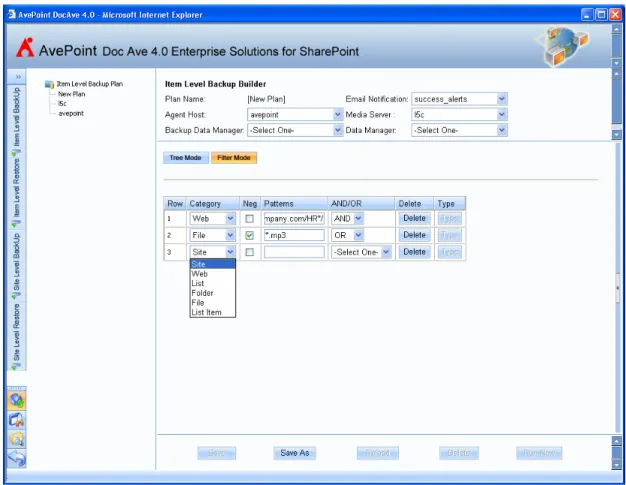The height and width of the screenshot is (485, 626).
Task: Choose Web in the open category list
Action: [x=213, y=274]
